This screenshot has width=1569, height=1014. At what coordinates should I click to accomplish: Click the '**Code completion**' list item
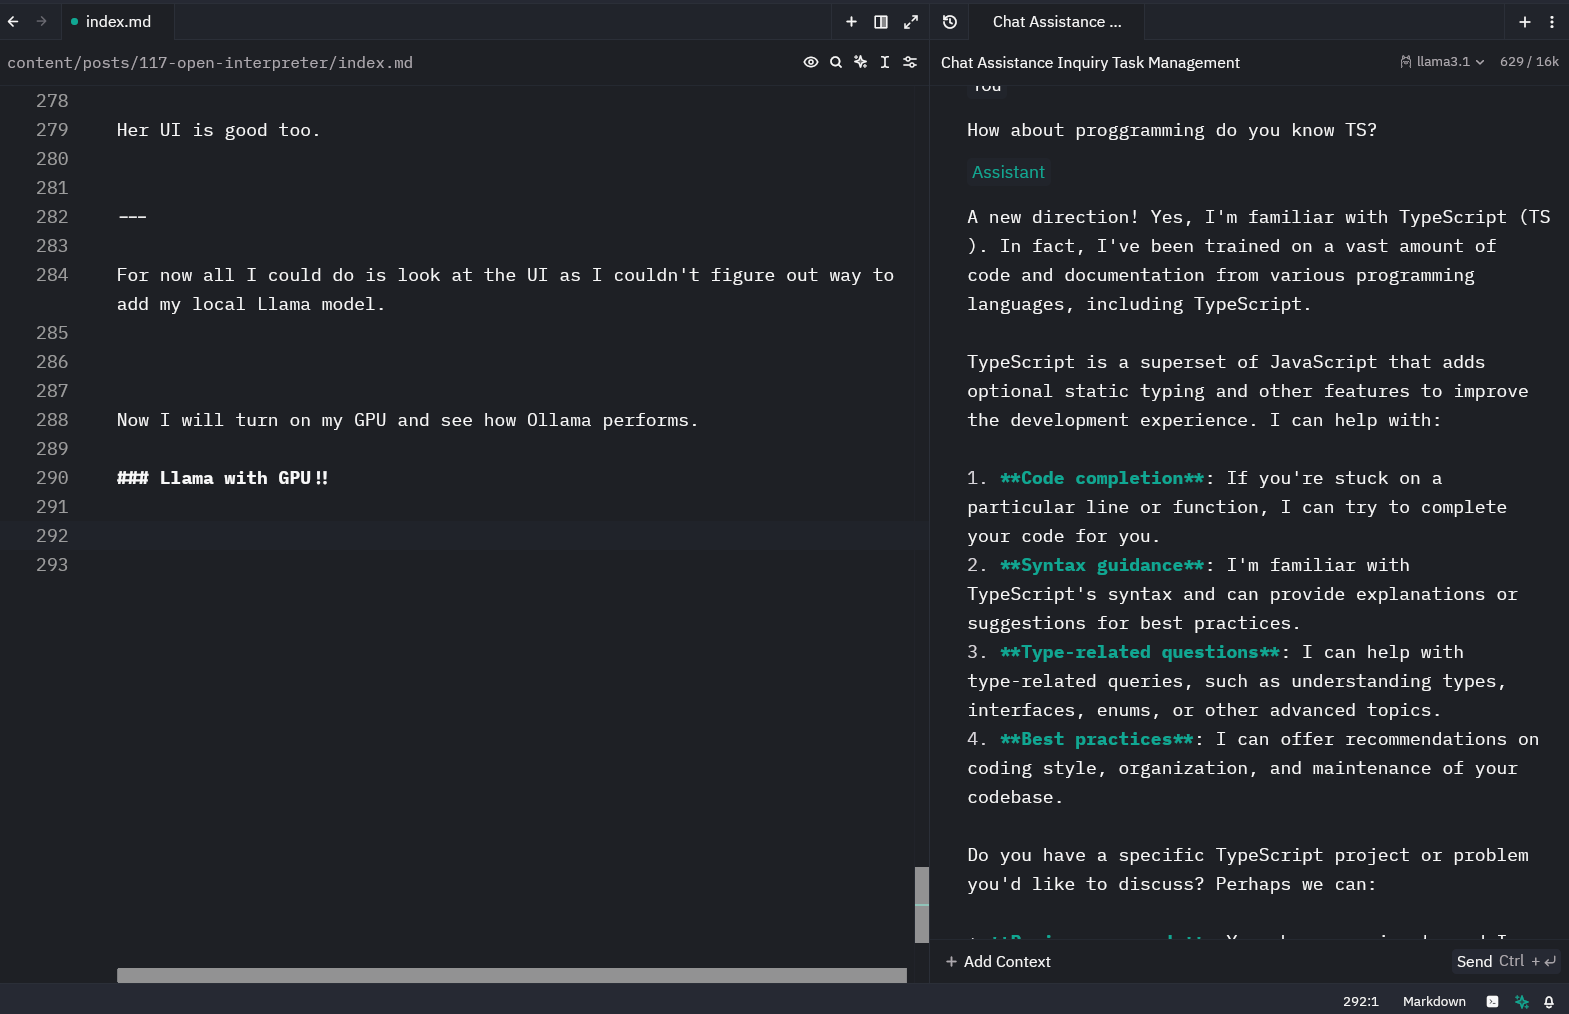tap(1102, 478)
